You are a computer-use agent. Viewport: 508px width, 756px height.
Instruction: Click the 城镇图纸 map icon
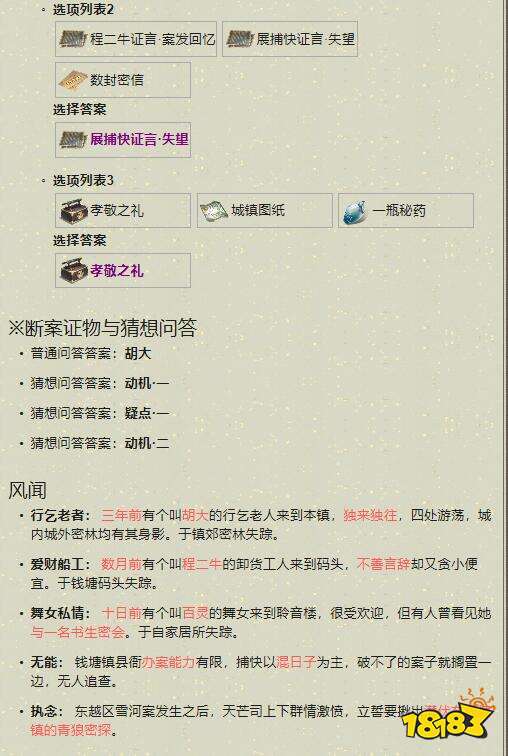(214, 211)
